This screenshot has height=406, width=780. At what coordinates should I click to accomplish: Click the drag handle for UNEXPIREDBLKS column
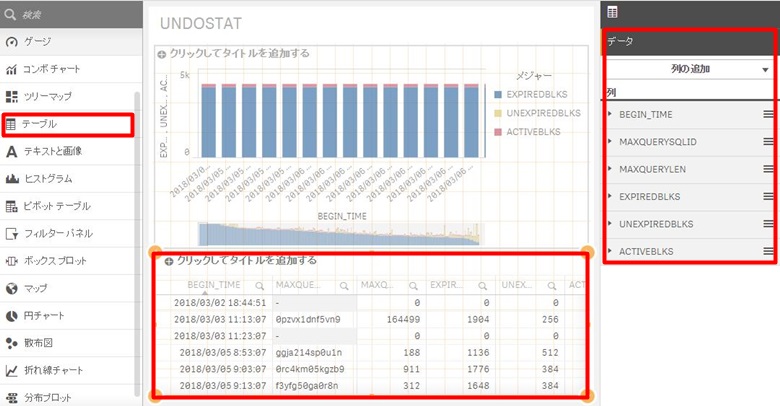pyautogui.click(x=768, y=224)
